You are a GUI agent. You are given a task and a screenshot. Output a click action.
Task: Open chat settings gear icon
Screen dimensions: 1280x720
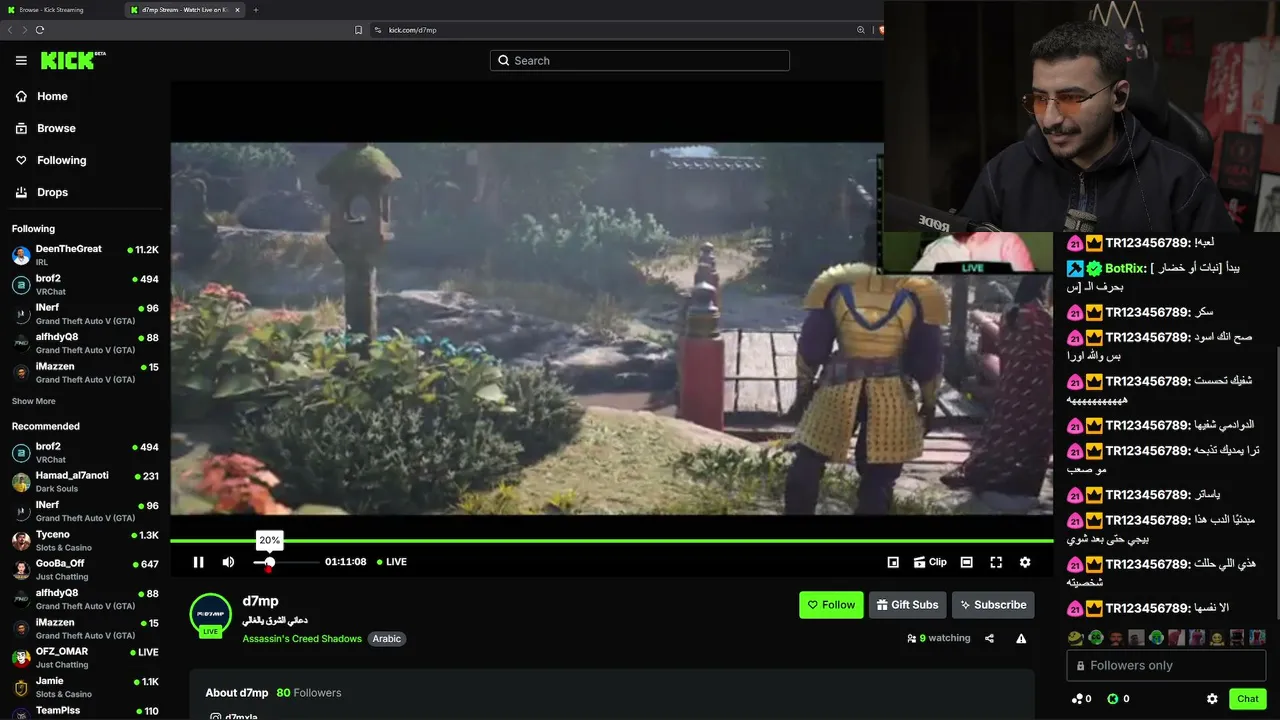1212,699
